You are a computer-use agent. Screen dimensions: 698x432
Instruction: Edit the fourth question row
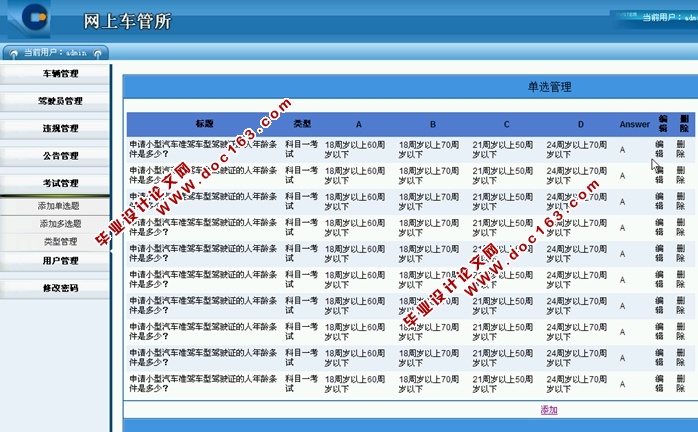(x=659, y=227)
